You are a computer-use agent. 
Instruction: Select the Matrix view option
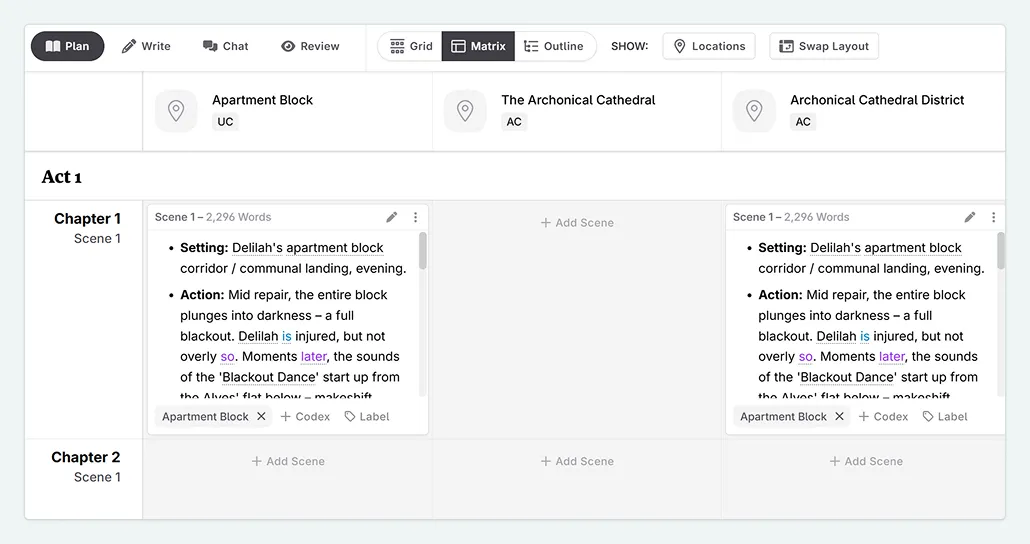478,46
